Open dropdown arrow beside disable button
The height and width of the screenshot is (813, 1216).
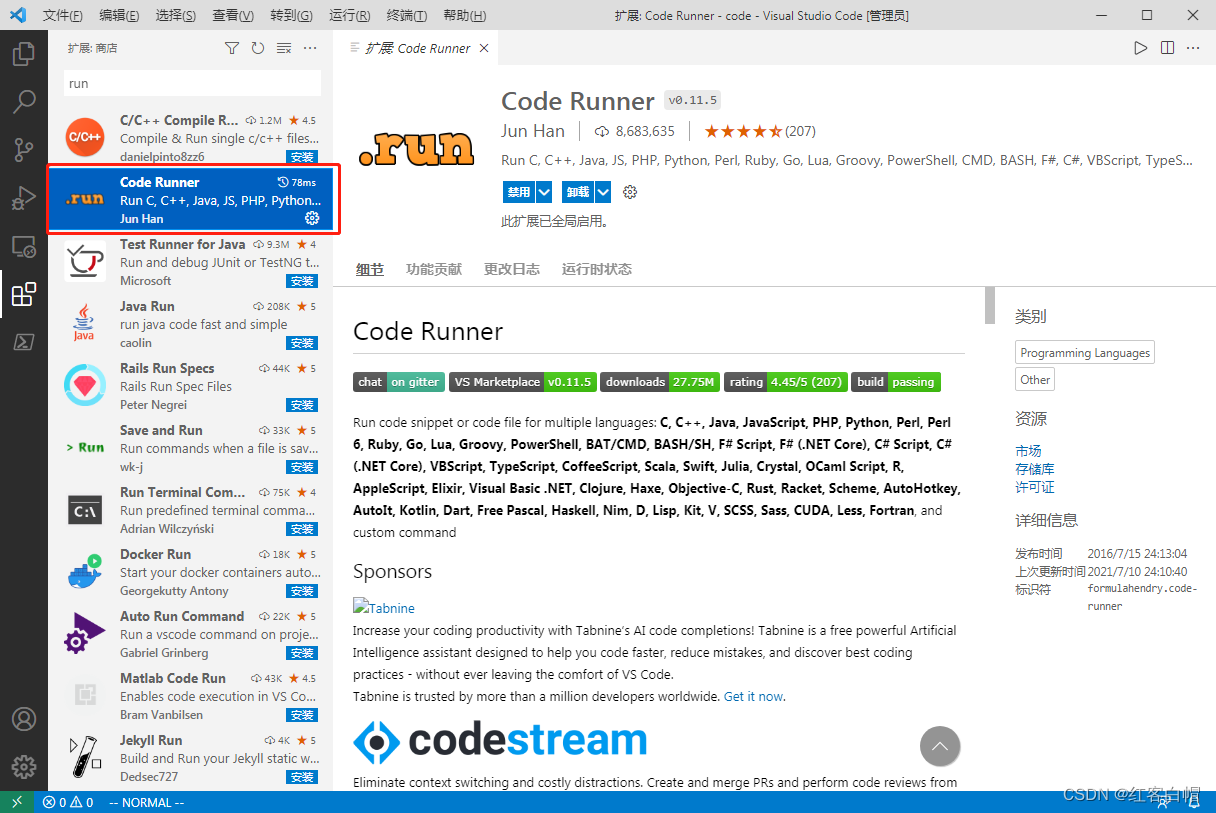tap(544, 192)
